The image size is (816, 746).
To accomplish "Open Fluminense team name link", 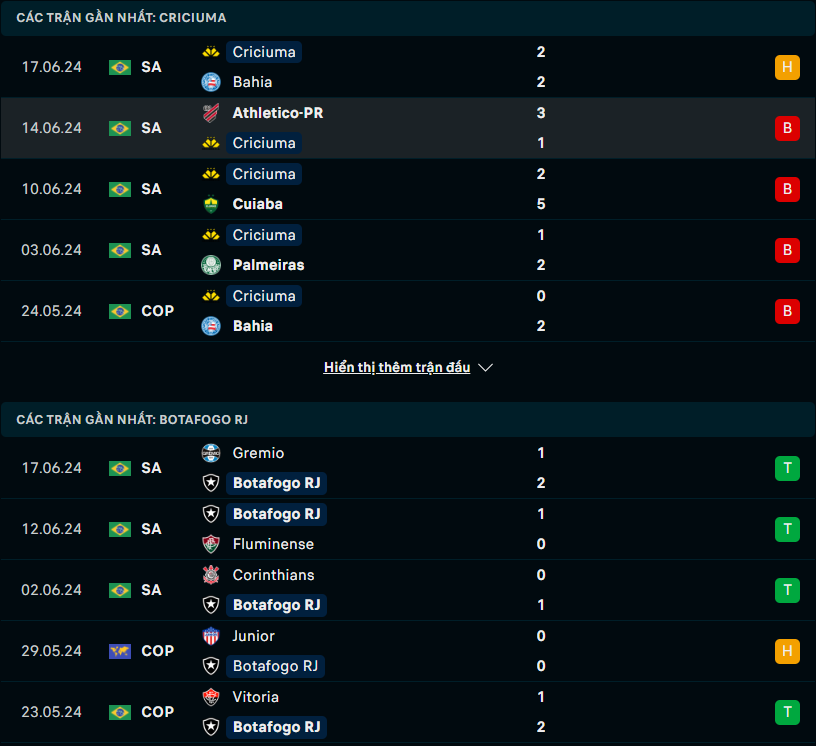I will (x=273, y=544).
